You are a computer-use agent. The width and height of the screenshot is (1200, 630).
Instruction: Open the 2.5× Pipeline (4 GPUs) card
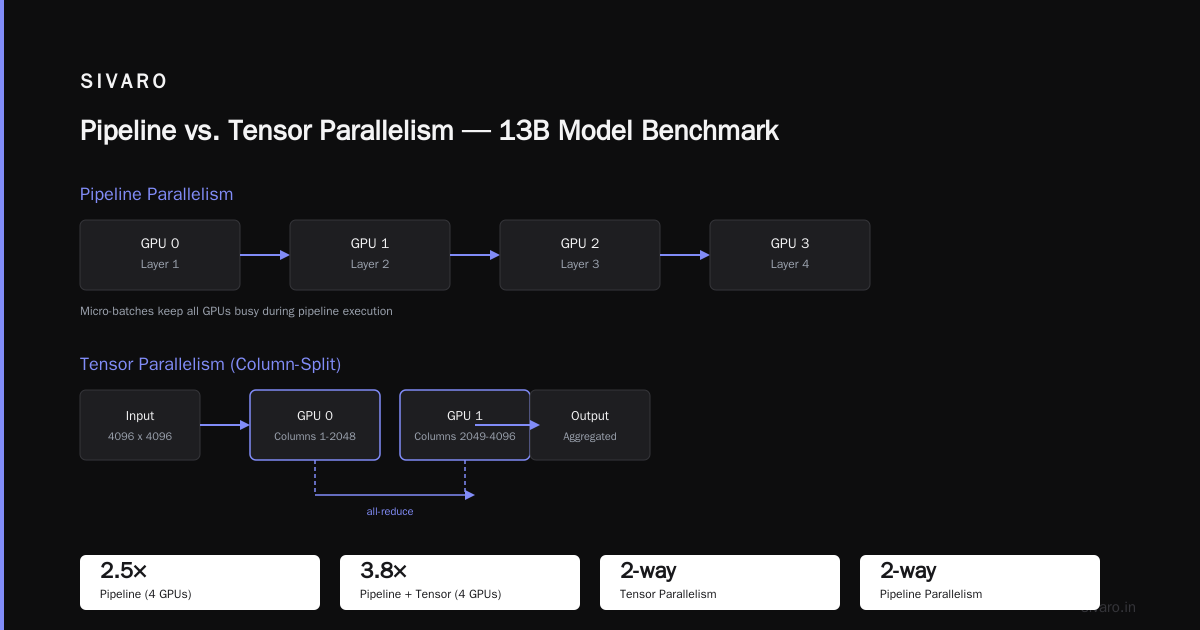200,582
